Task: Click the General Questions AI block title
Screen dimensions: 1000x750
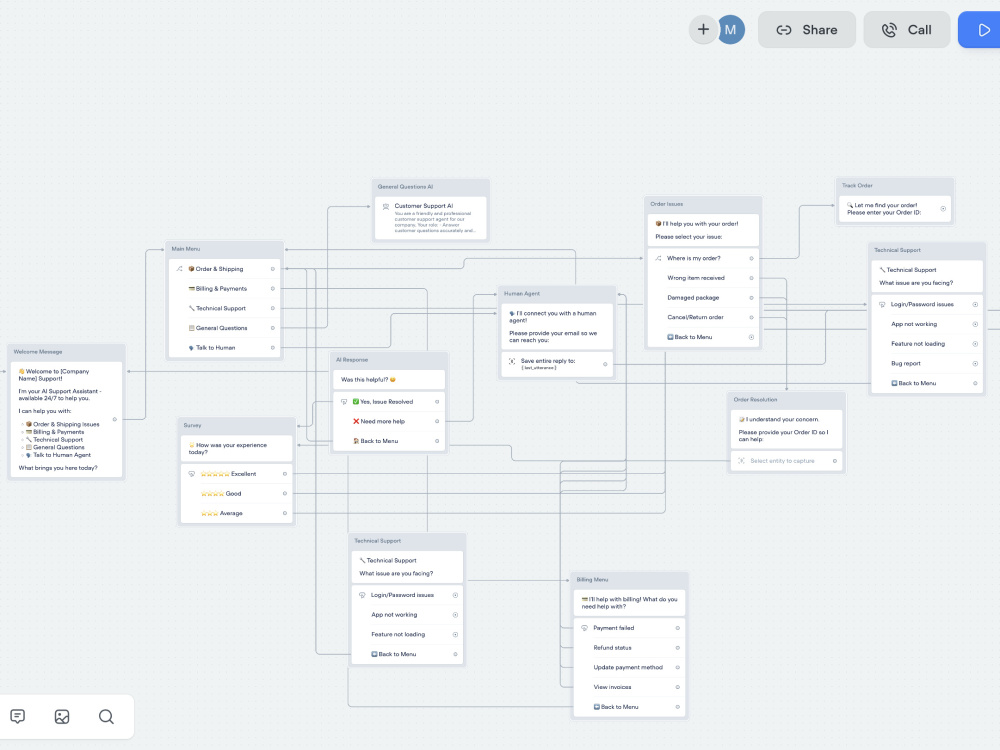Action: click(405, 187)
